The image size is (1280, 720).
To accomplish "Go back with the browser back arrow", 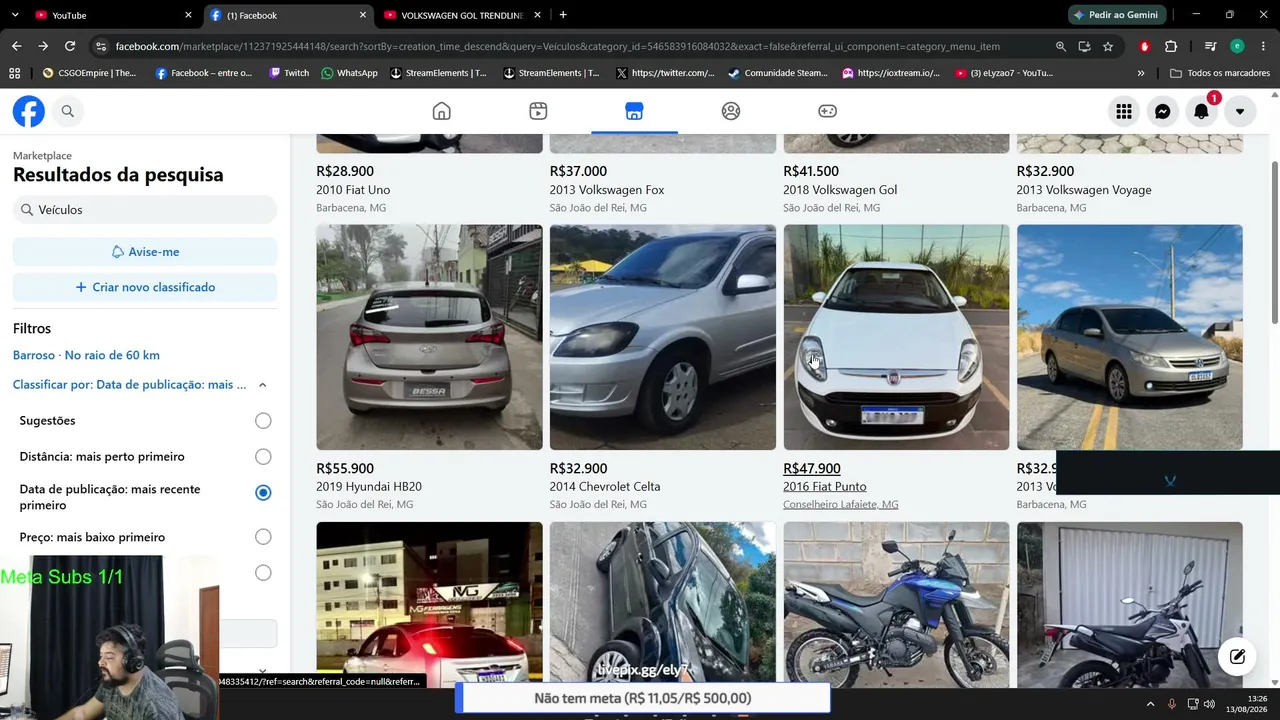I will 16,46.
